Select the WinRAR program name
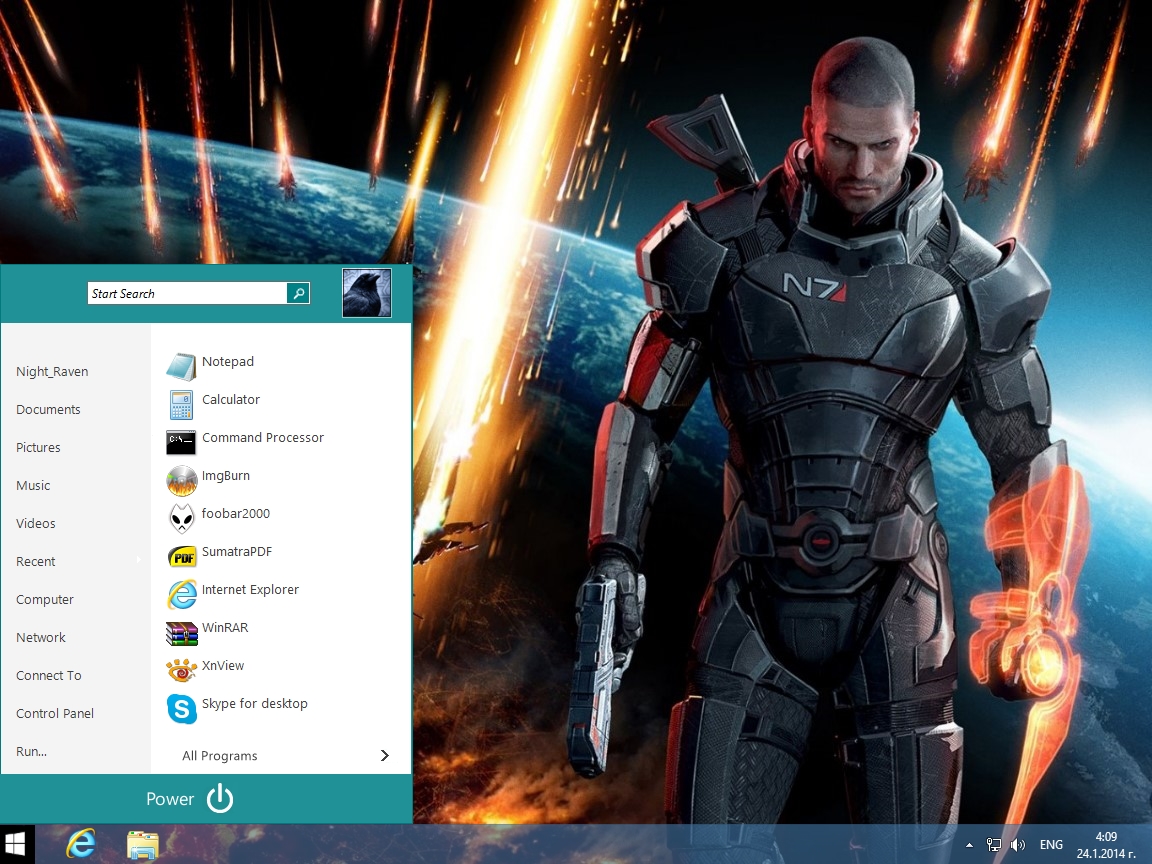The image size is (1152, 864). pos(225,627)
